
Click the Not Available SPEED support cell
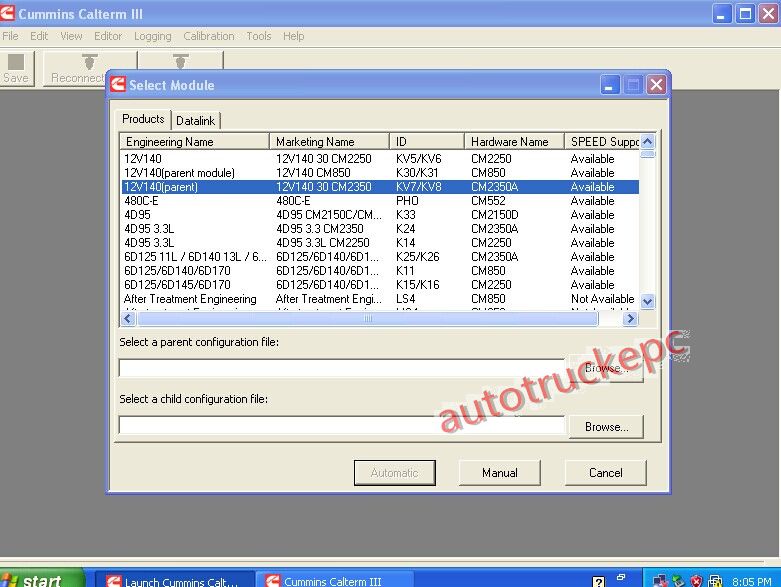(602, 299)
